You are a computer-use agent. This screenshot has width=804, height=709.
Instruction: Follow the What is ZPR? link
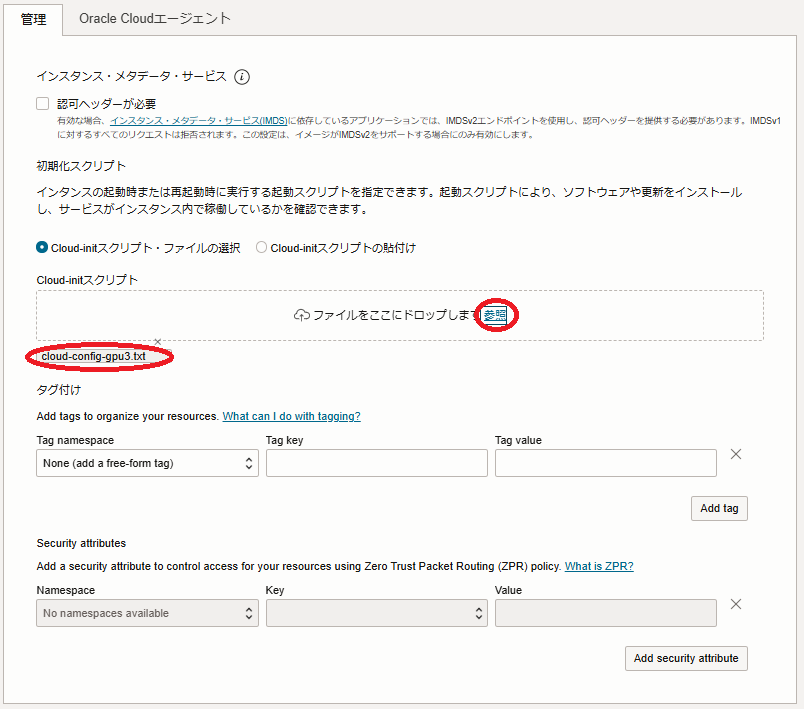point(598,566)
